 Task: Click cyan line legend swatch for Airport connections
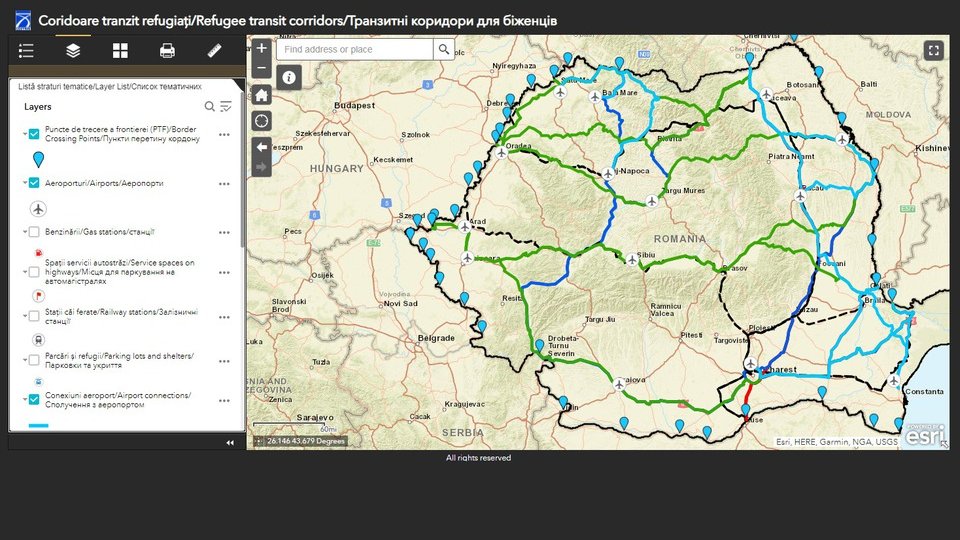(x=38, y=425)
